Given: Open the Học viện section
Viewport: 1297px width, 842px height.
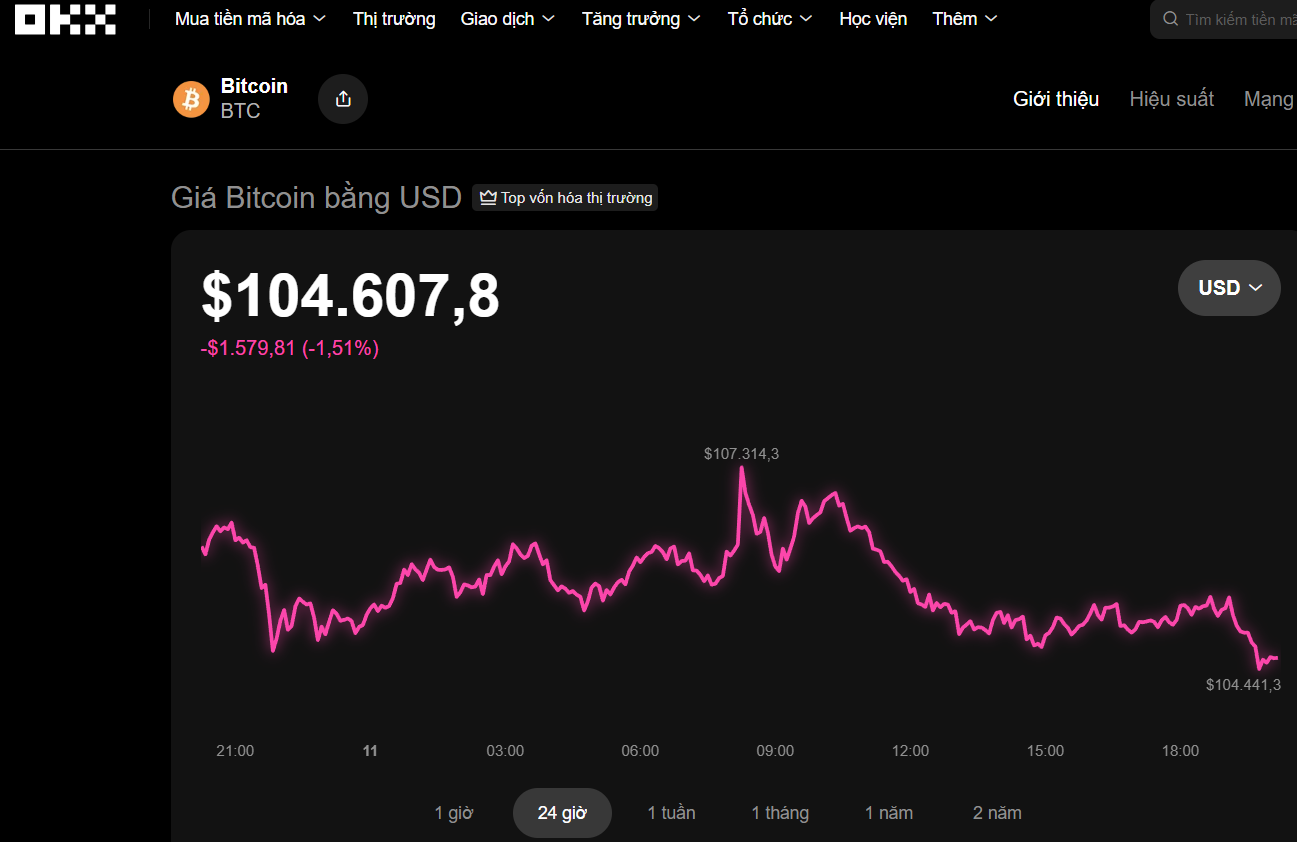Looking at the screenshot, I should (x=872, y=18).
